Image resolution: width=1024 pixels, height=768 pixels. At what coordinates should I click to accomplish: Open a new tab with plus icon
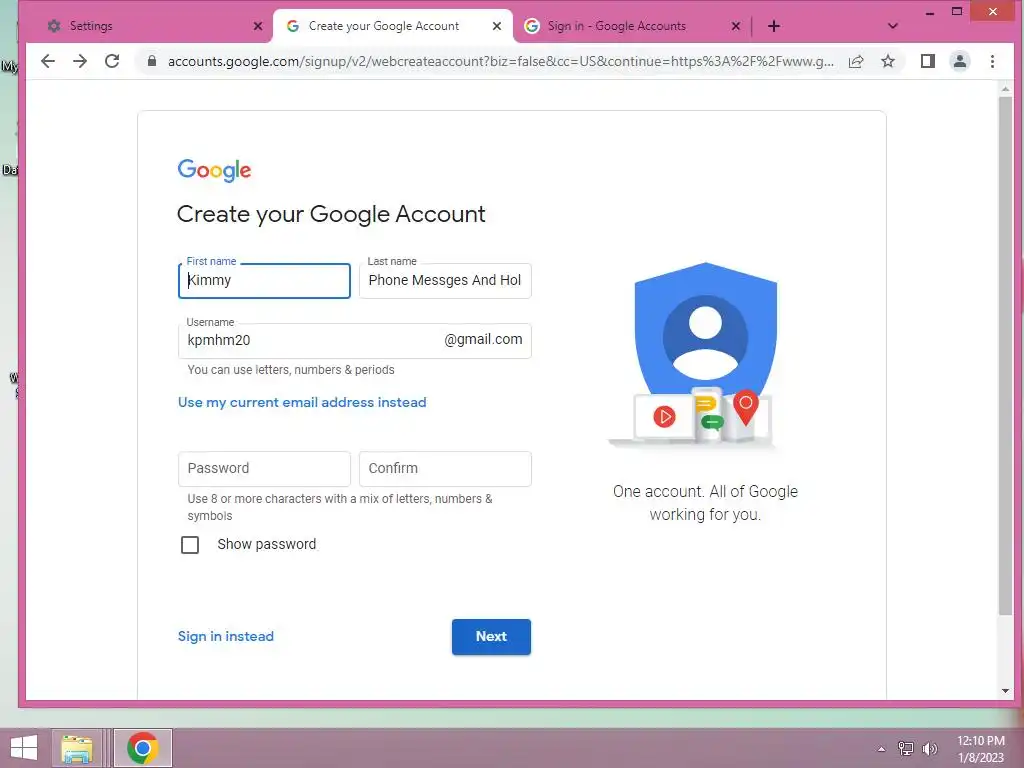(774, 26)
